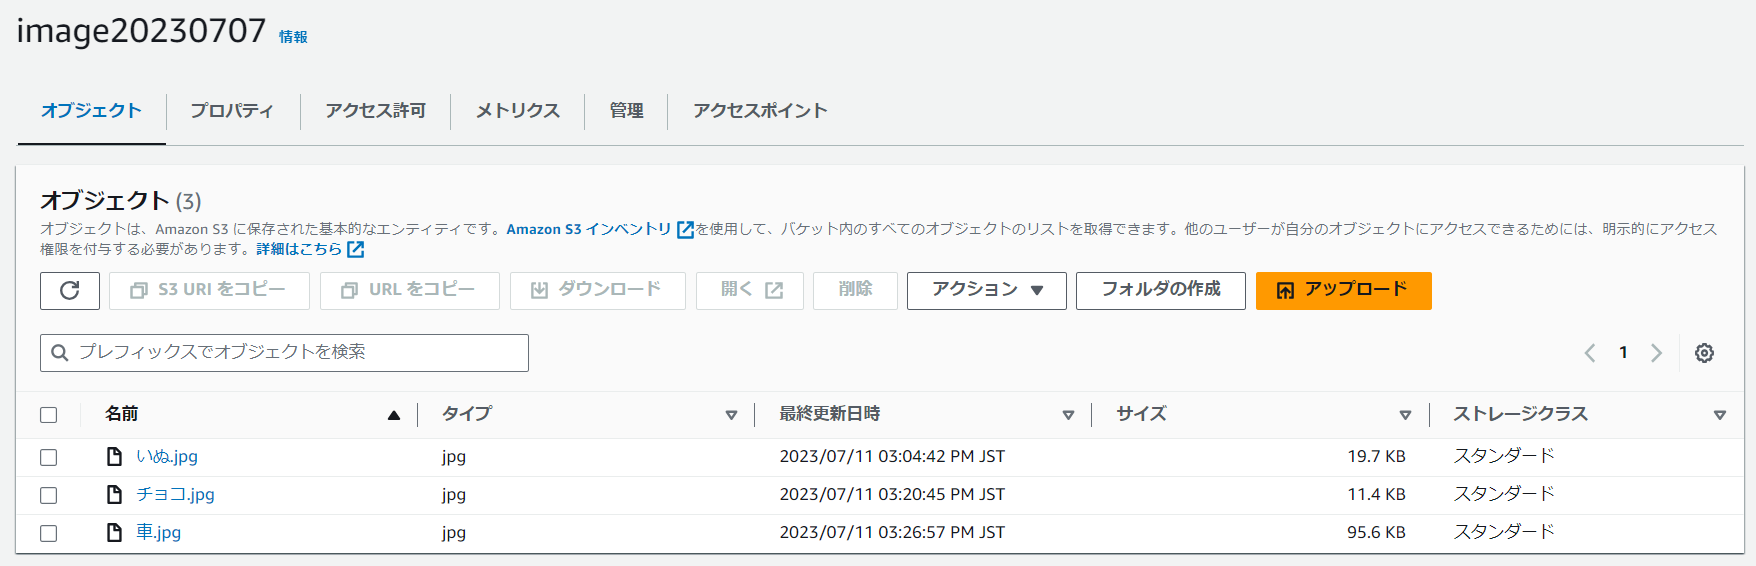Open the Amazon S3 インベントリ link
1756x566 pixels.
(x=589, y=230)
